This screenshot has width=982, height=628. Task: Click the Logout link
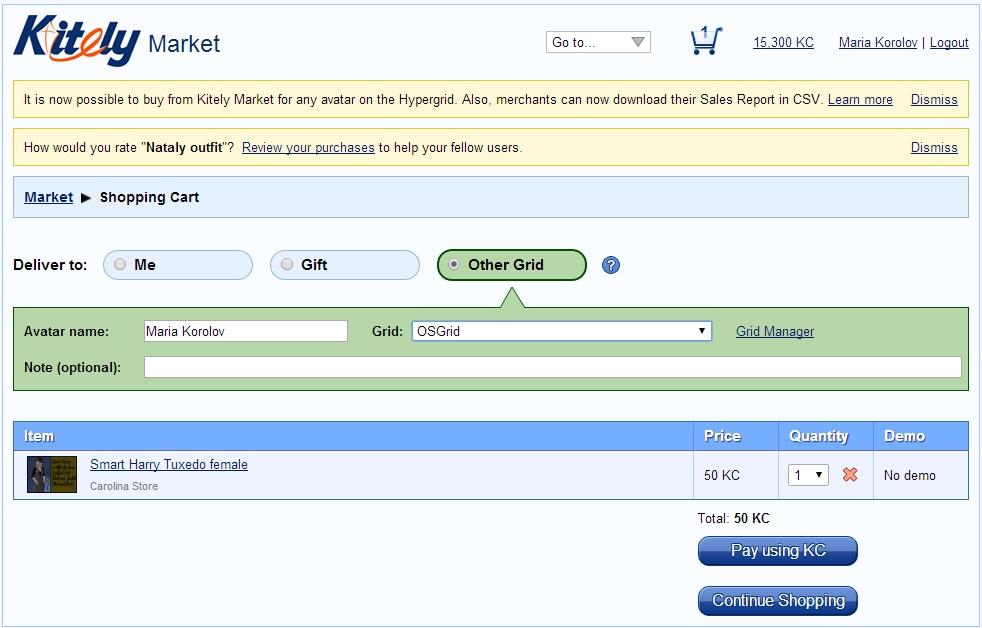coord(949,43)
